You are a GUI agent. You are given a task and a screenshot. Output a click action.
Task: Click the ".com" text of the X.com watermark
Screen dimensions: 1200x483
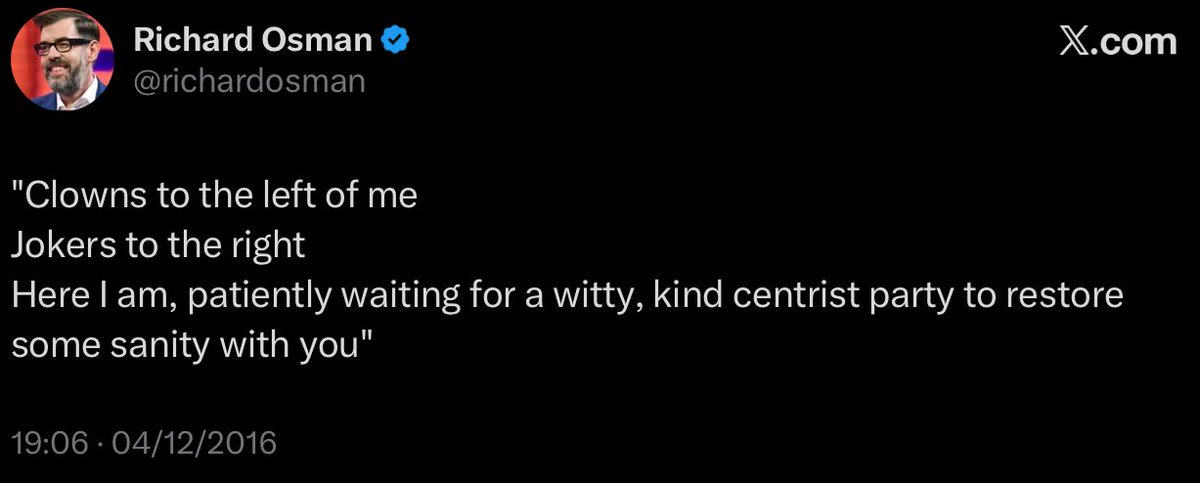[x=1135, y=42]
